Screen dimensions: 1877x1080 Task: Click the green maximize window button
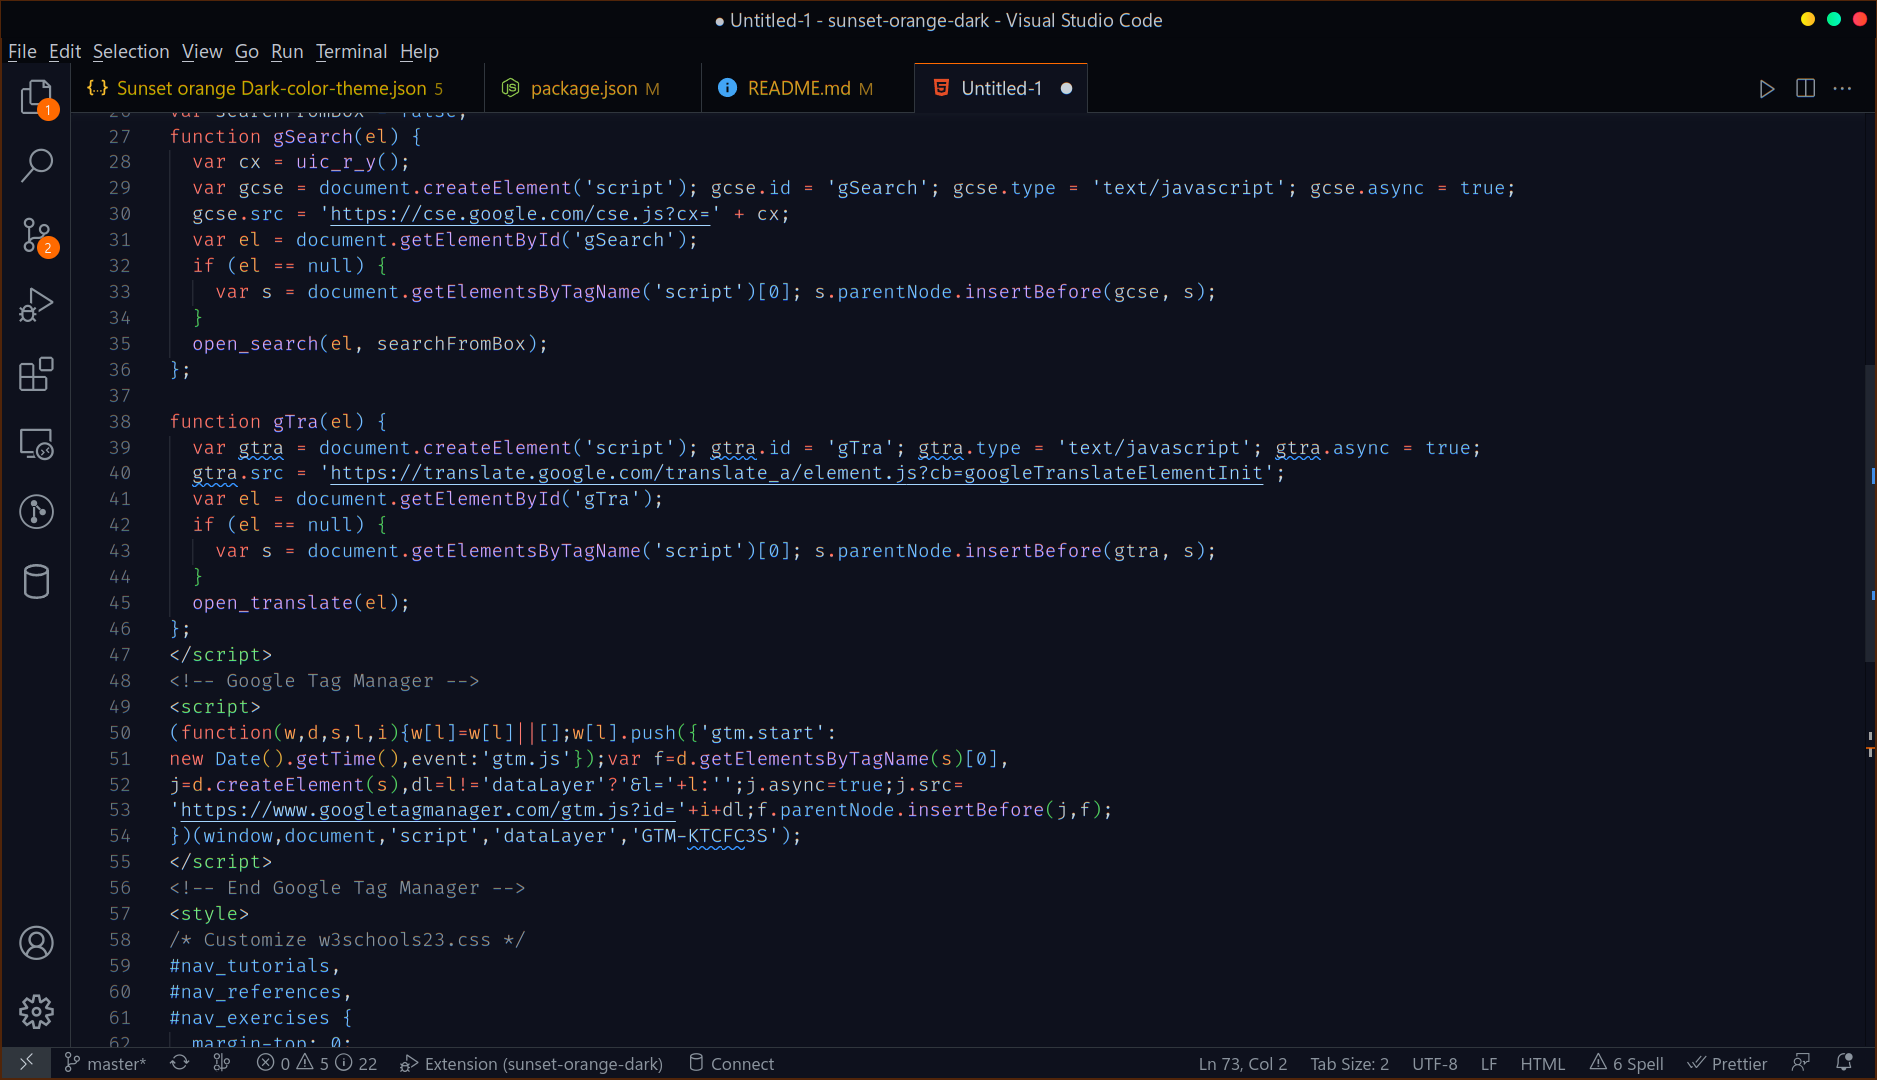(1833, 19)
